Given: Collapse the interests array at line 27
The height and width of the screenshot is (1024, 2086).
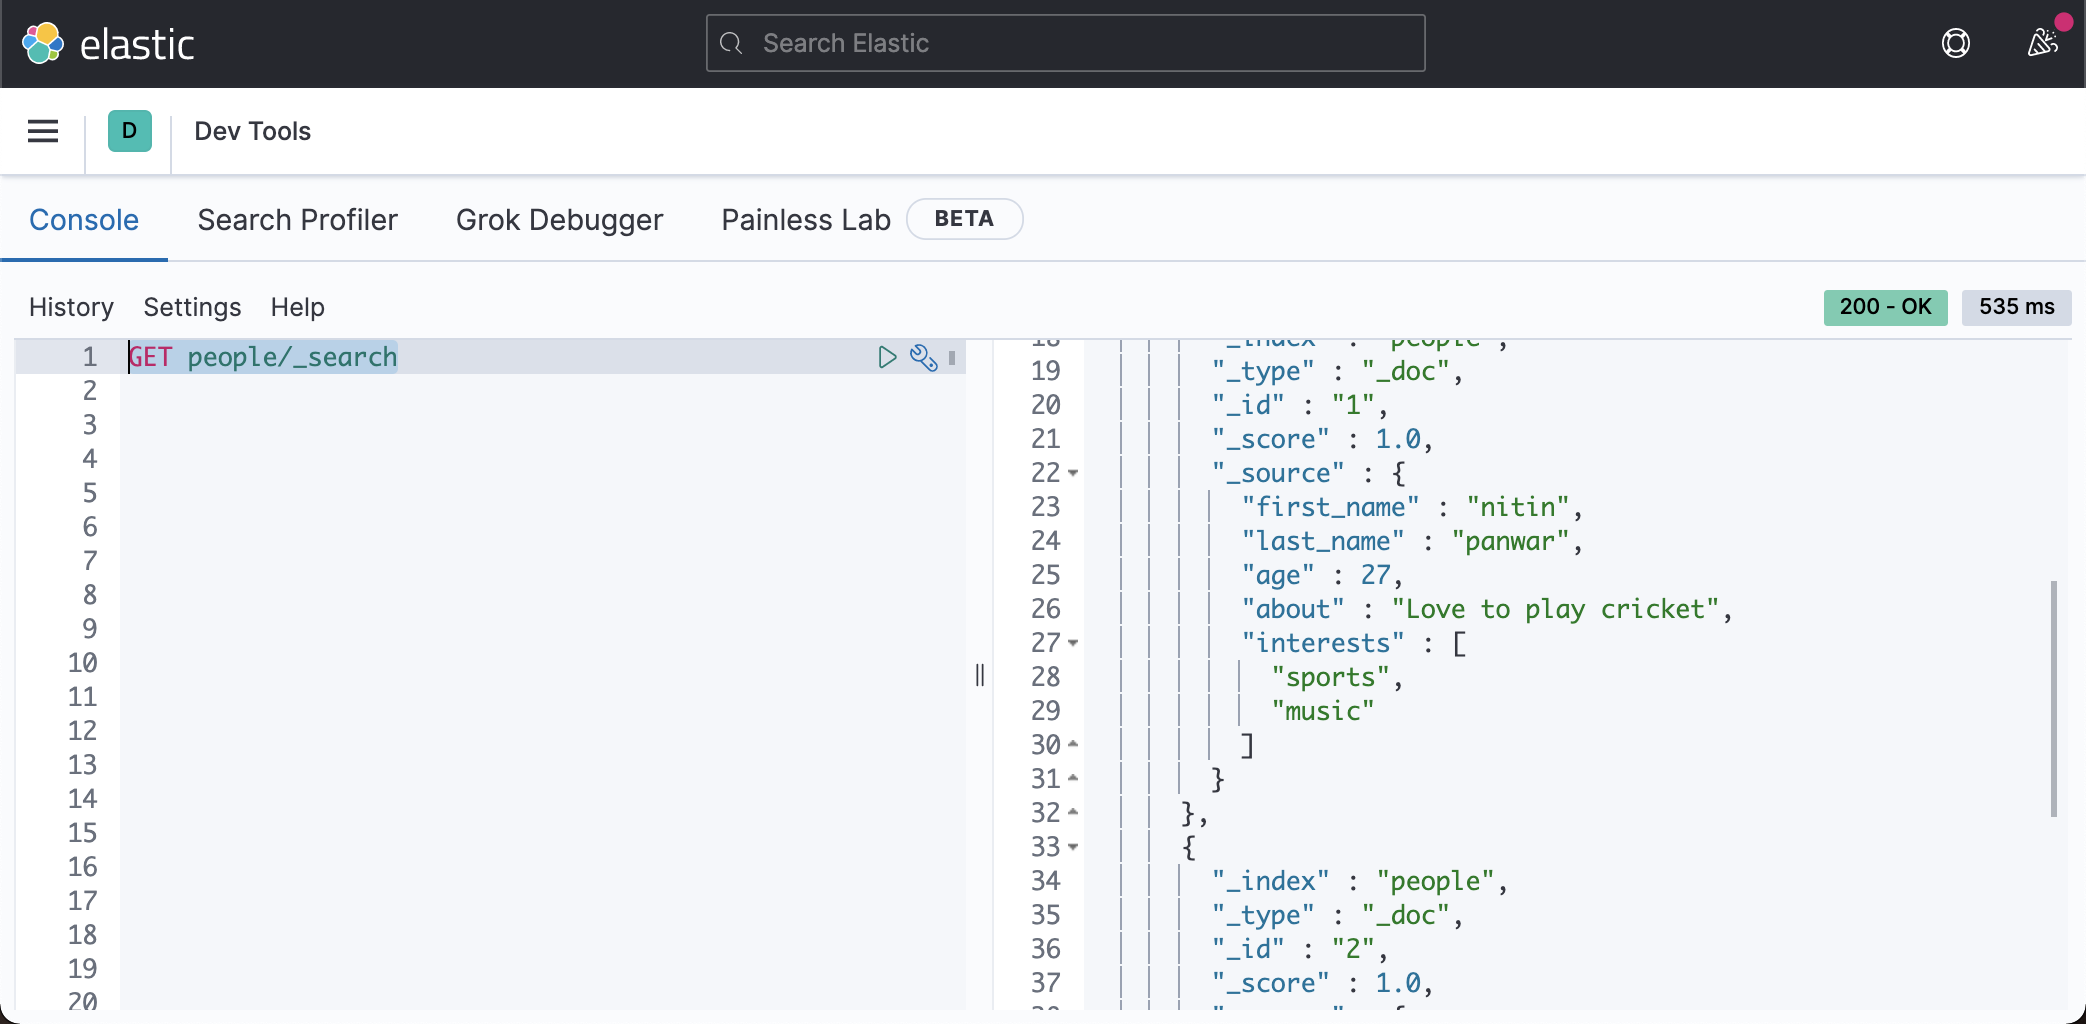Looking at the screenshot, I should (1073, 643).
